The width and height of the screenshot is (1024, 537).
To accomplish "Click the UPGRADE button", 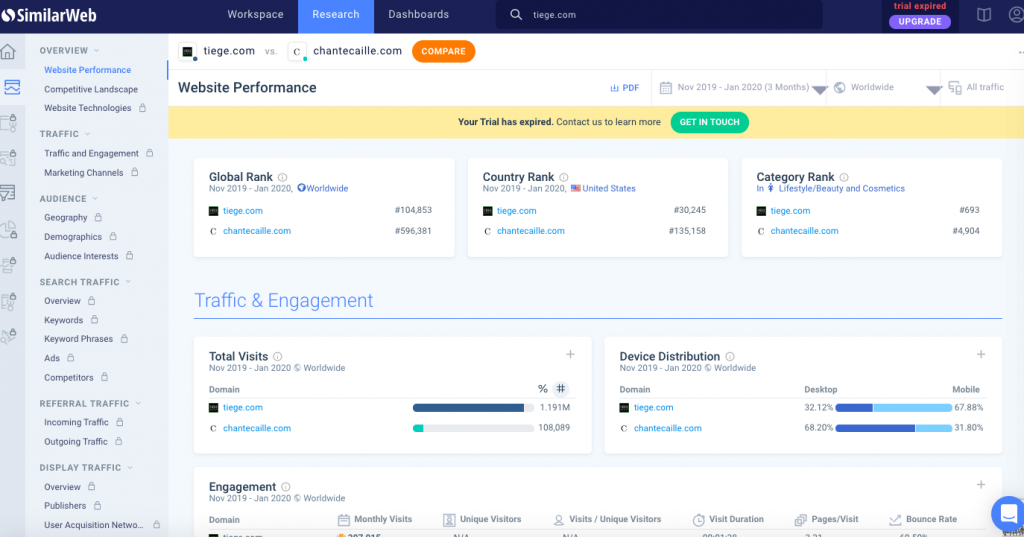I will pyautogui.click(x=920, y=22).
